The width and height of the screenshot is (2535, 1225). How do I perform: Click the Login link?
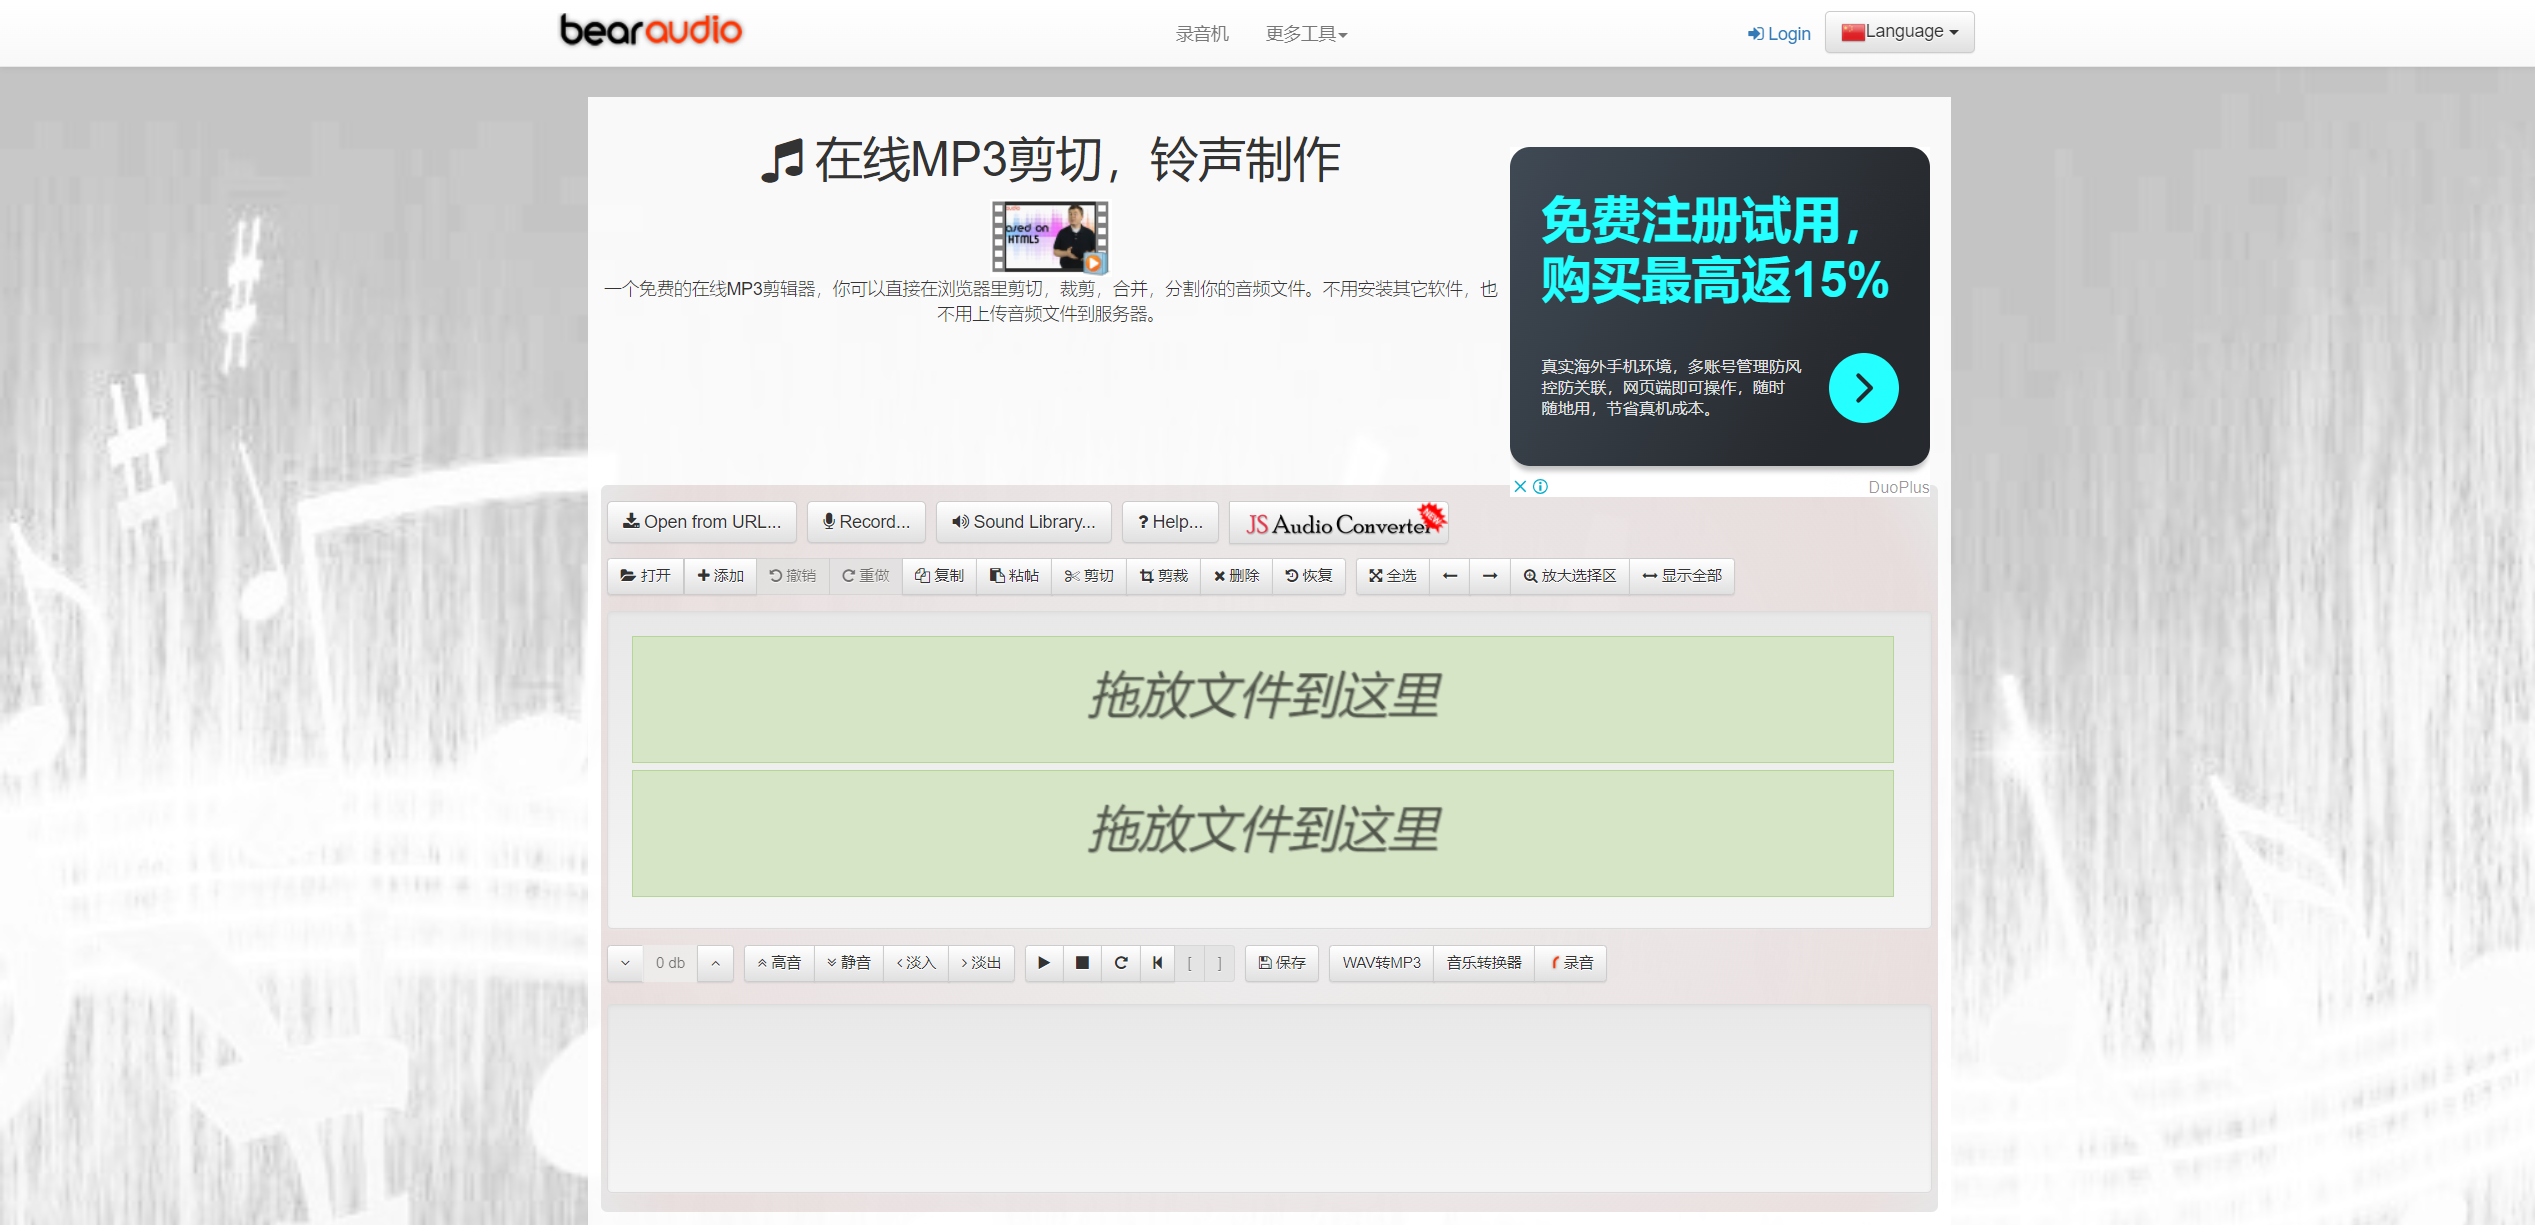(x=1778, y=33)
